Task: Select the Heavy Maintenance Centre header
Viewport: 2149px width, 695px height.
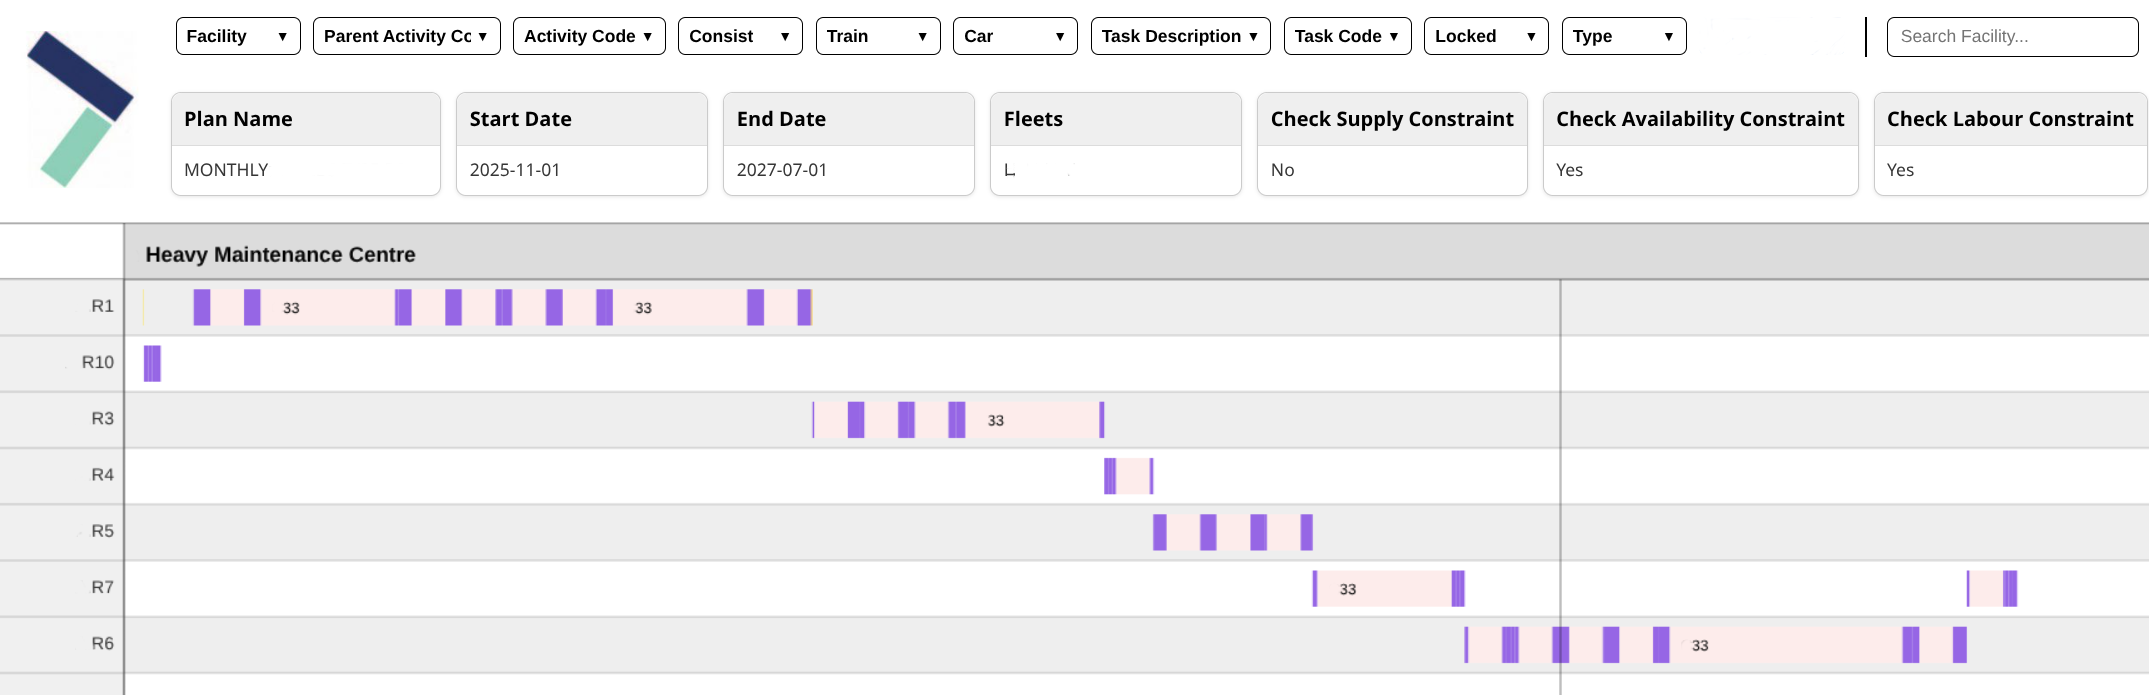Action: (280, 254)
